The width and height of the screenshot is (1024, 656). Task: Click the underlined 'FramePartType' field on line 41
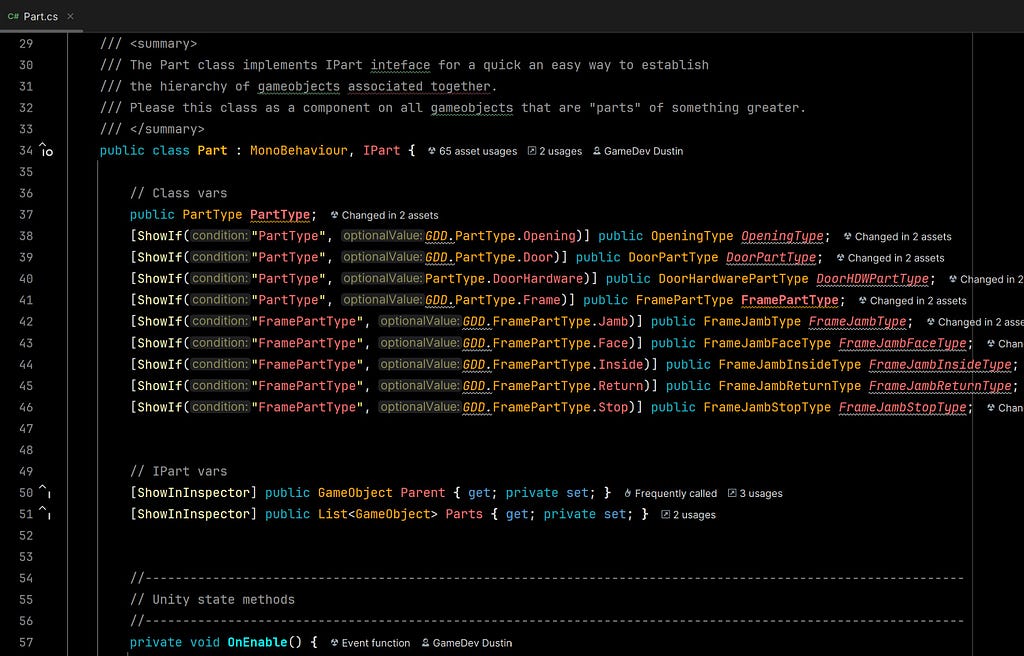pos(790,301)
